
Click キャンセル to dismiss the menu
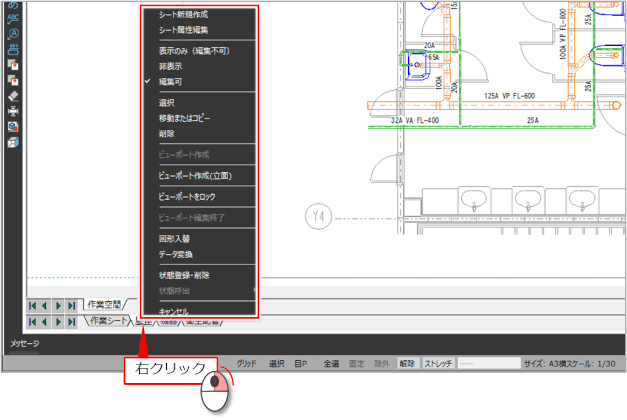pyautogui.click(x=174, y=311)
